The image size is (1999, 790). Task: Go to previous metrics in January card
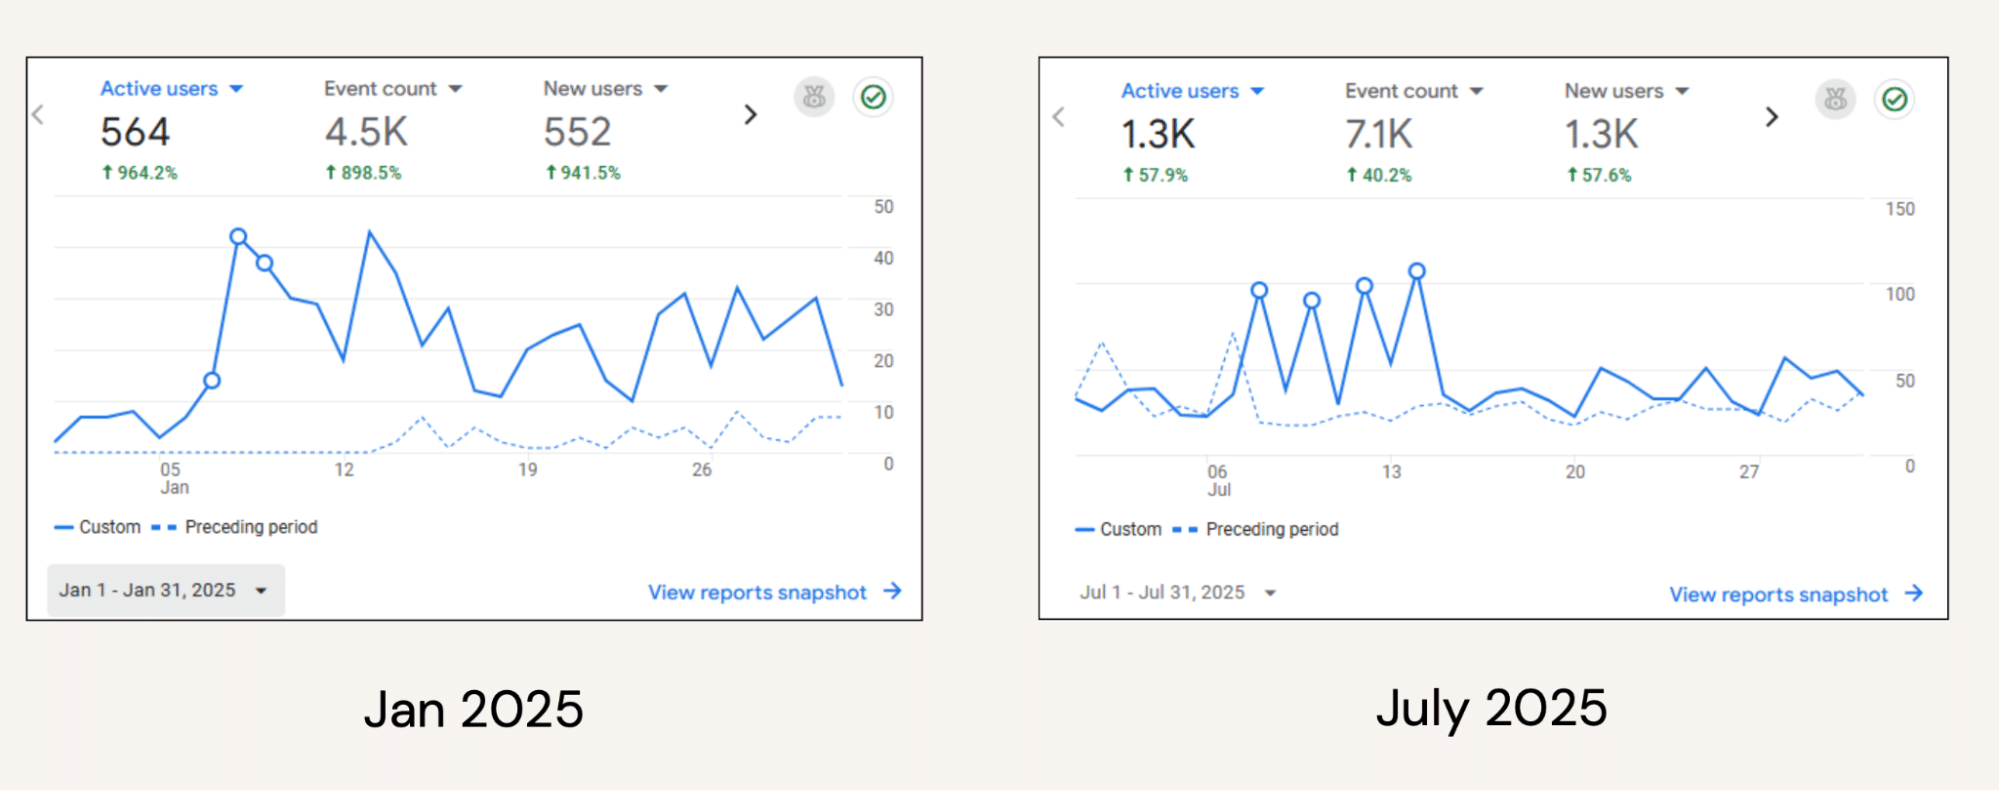tap(39, 115)
